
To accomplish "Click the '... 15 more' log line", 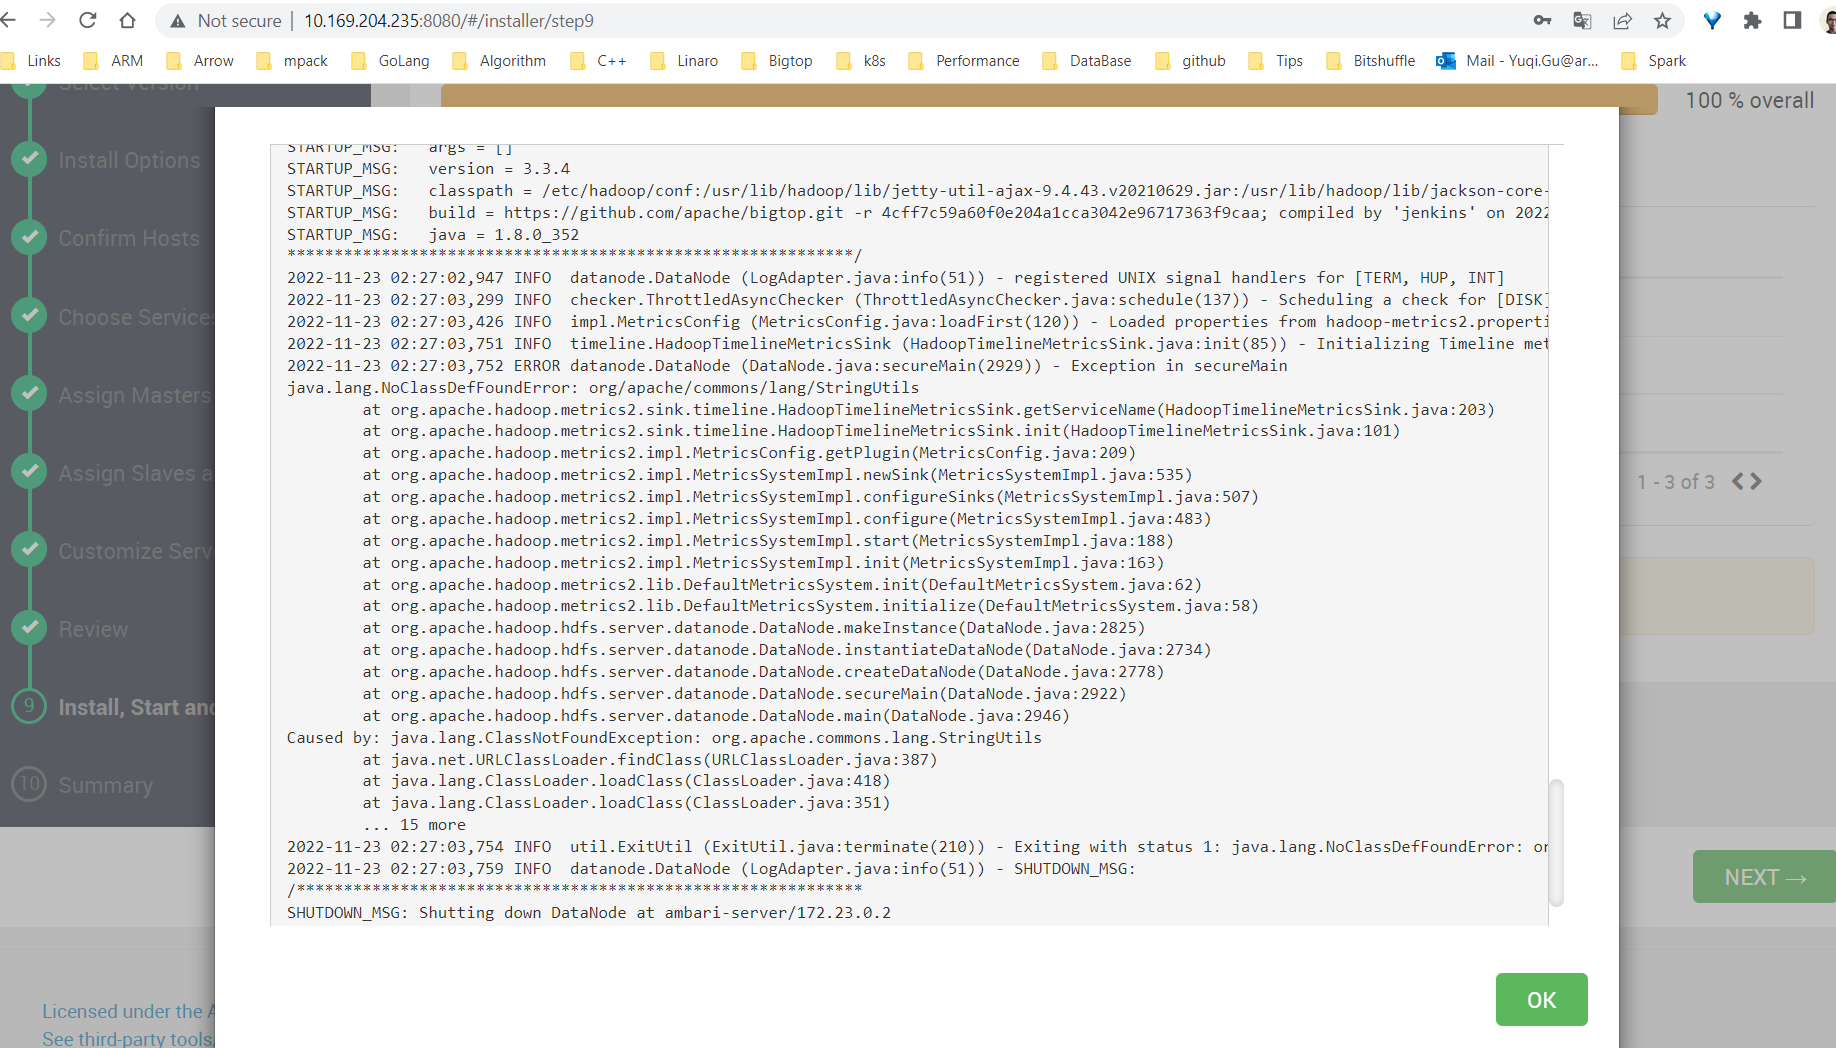I will tap(415, 825).
